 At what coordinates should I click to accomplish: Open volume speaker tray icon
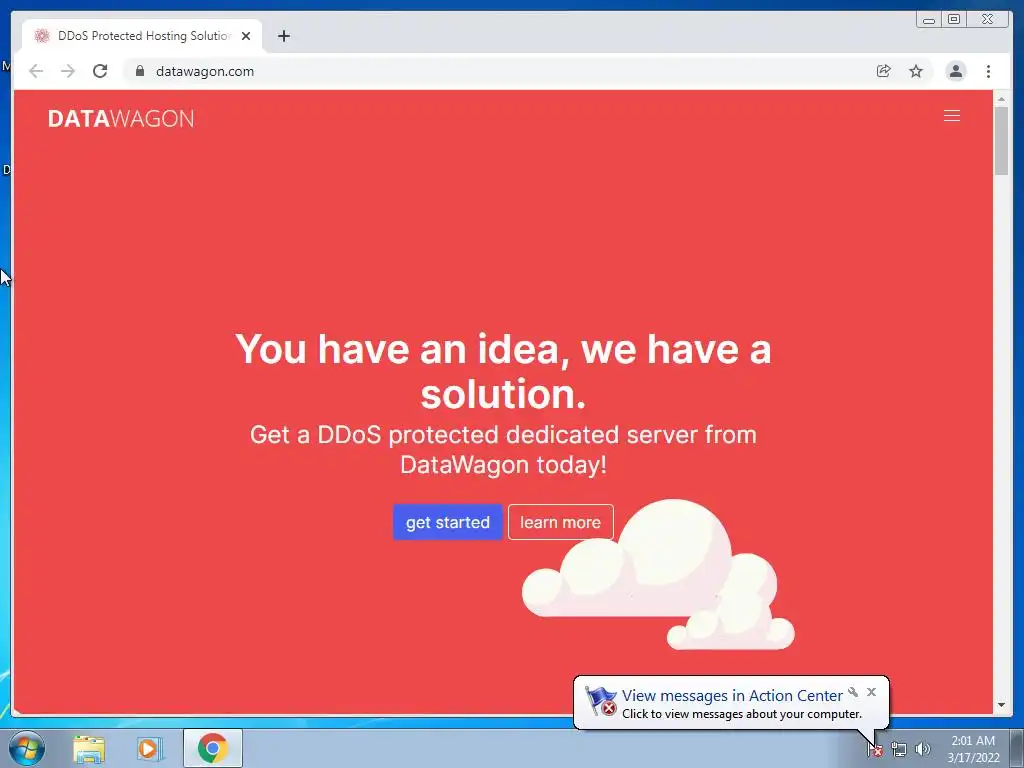pos(923,749)
